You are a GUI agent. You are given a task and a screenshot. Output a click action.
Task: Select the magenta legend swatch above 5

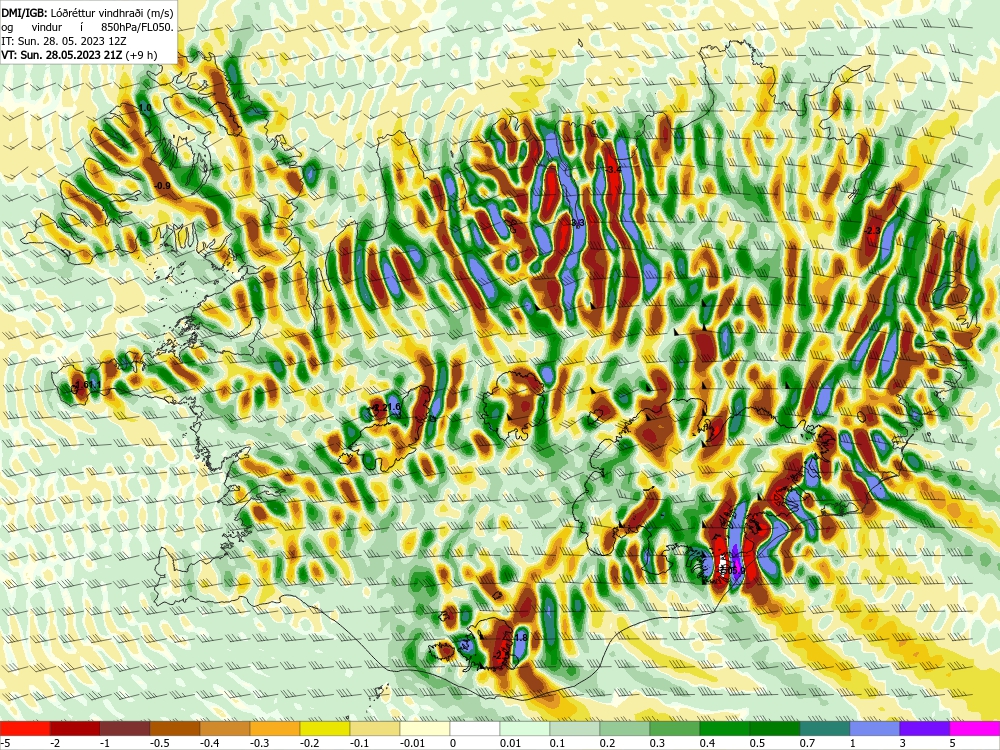click(x=975, y=728)
